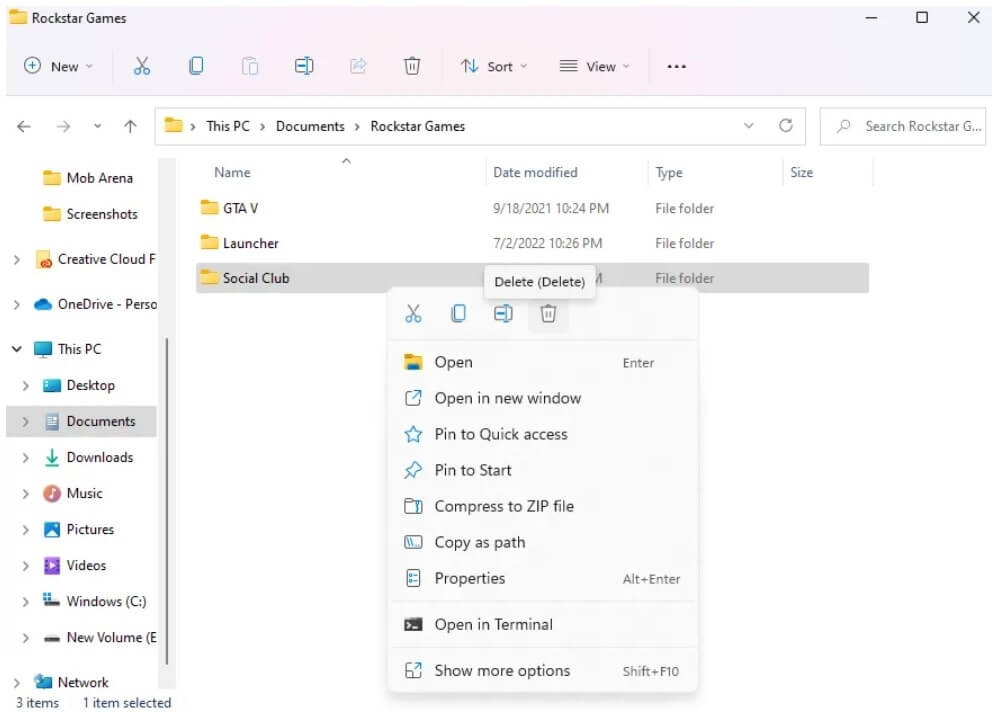Click the Launcher date 7/2/2022 10:26 PM
This screenshot has width=994, height=712.
tap(548, 243)
